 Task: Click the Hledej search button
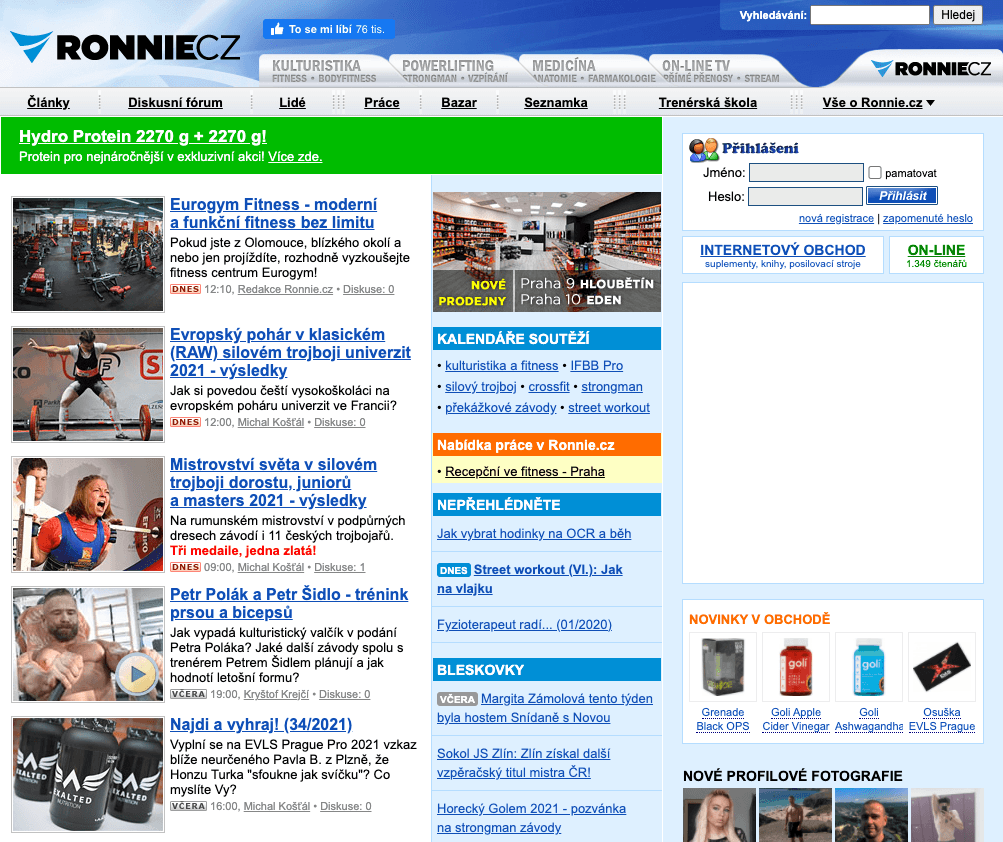pyautogui.click(x=958, y=15)
